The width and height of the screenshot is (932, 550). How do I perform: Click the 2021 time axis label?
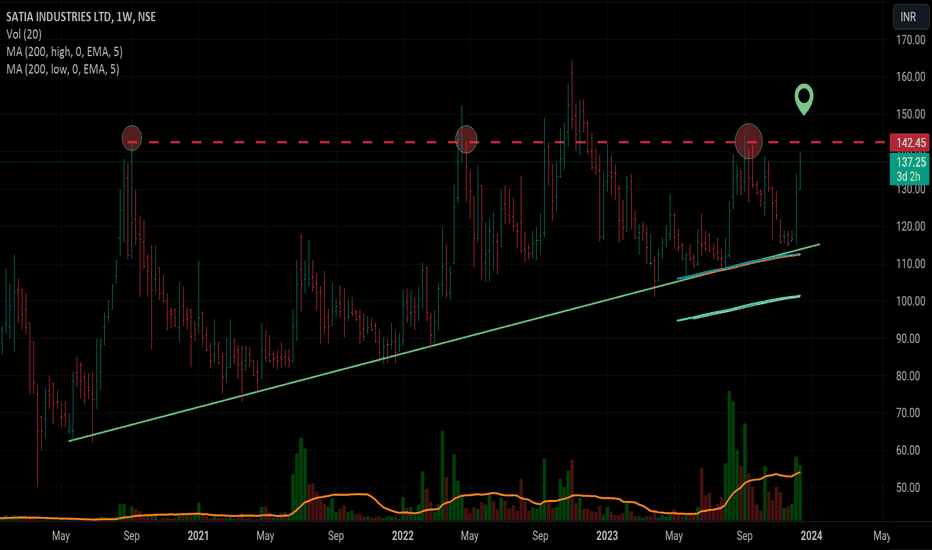pyautogui.click(x=198, y=536)
